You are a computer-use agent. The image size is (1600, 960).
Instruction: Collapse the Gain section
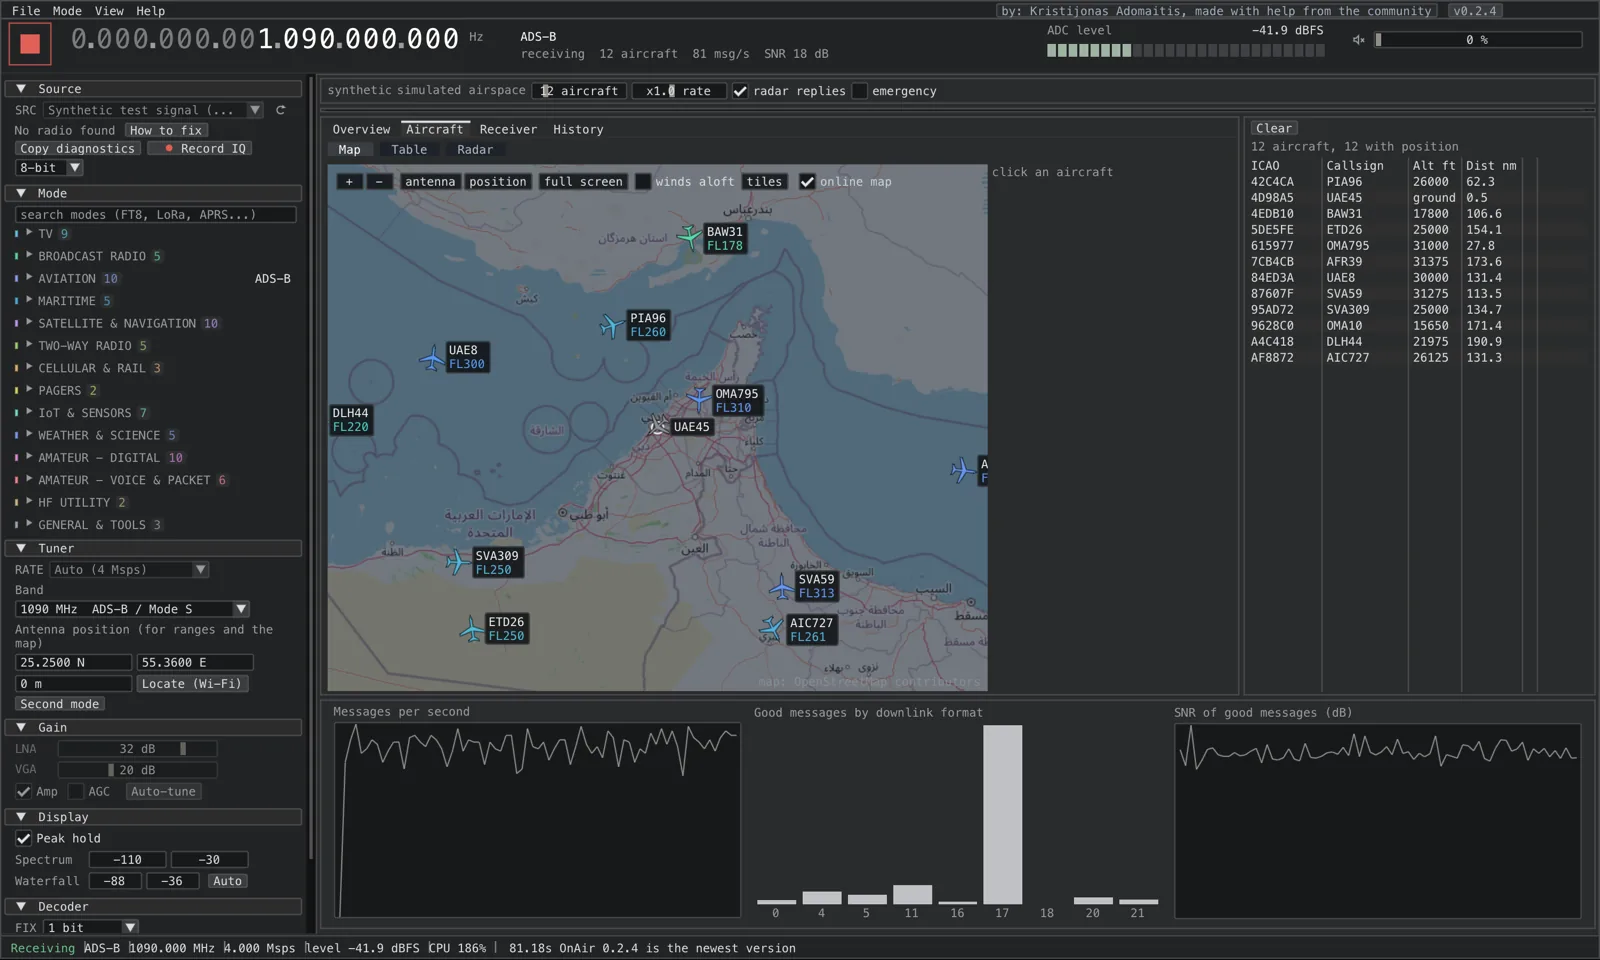[153, 727]
